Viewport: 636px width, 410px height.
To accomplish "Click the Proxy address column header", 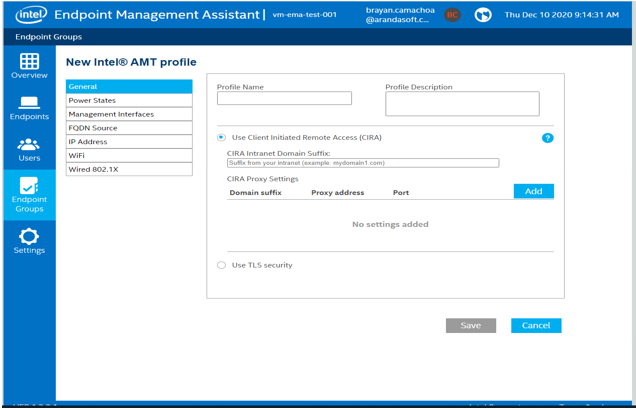I will pos(337,193).
